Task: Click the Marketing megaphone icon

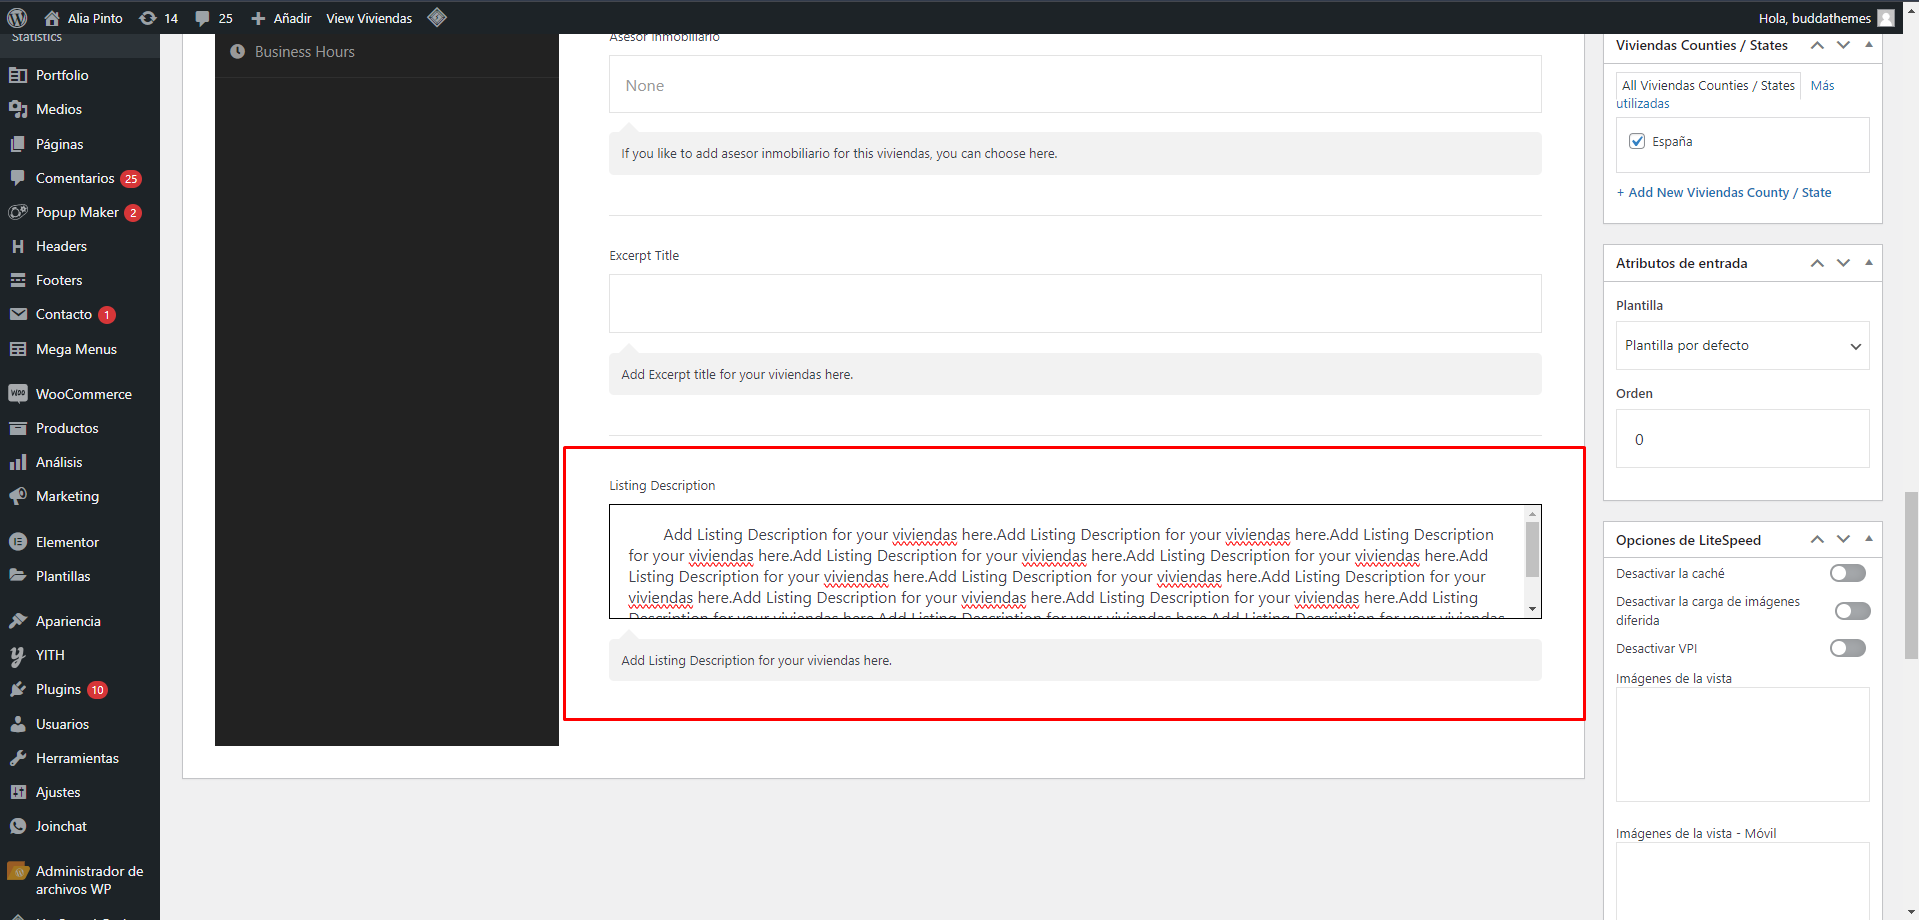Action: point(18,496)
